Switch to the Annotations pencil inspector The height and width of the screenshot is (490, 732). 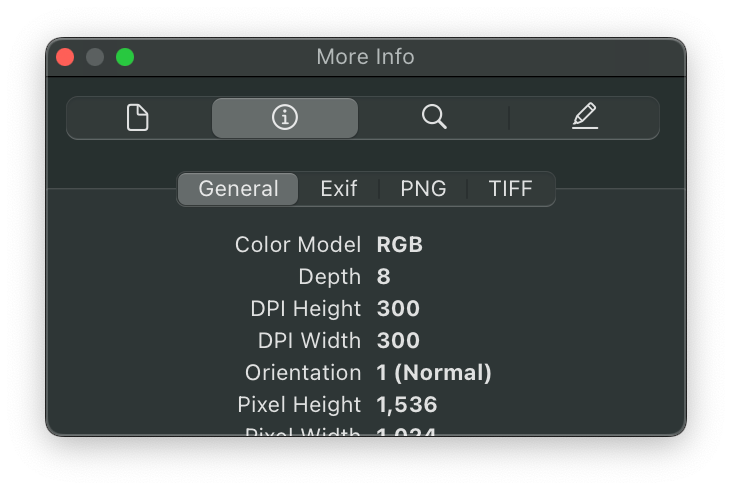click(585, 118)
